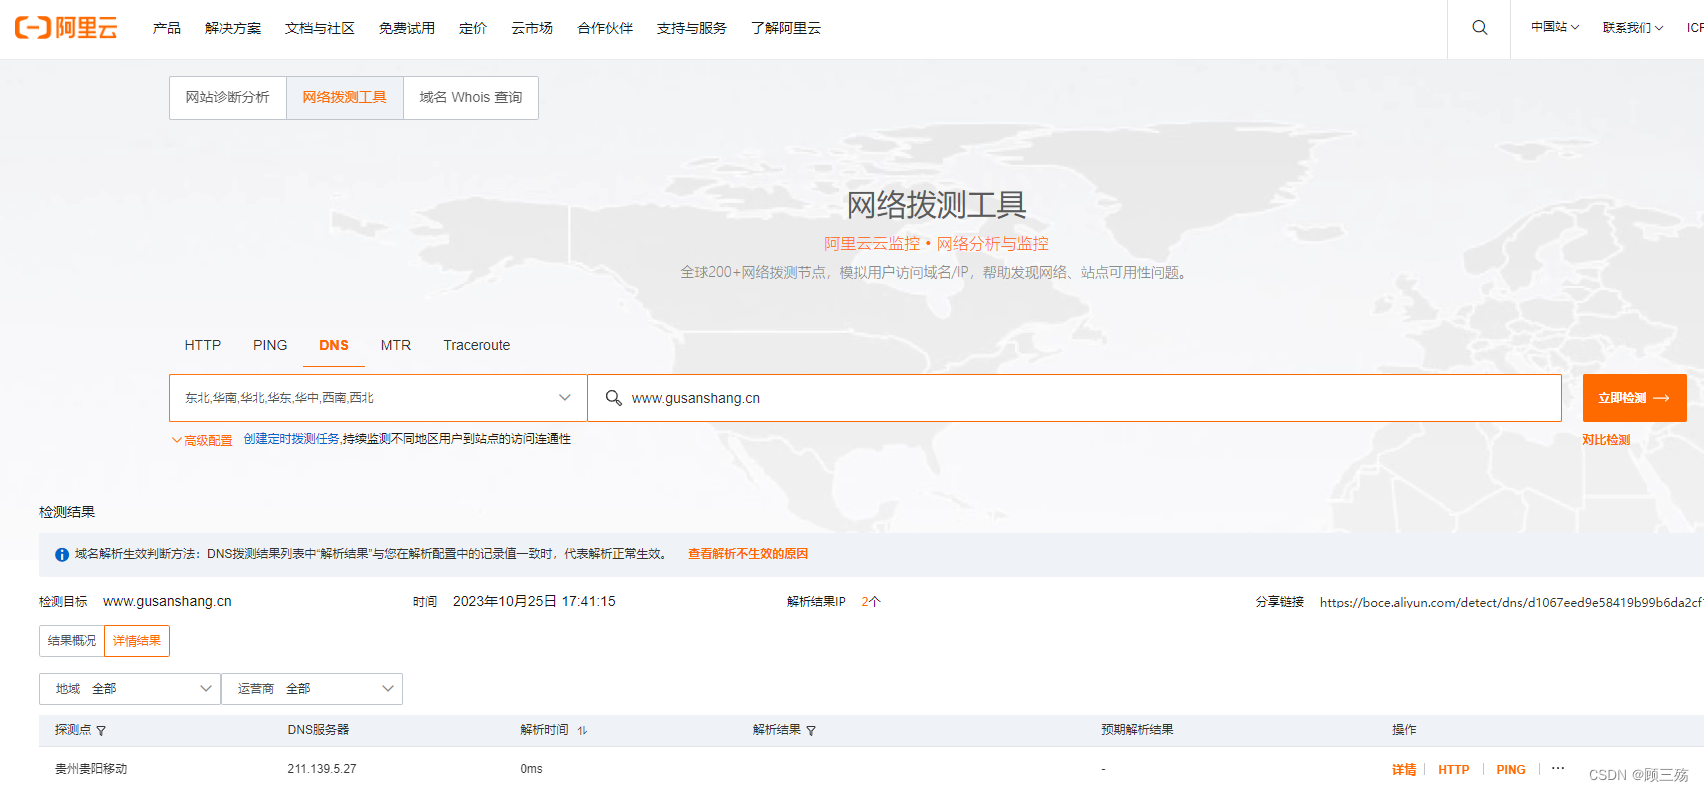
Task: Open the 中国站 region dropdown
Action: 1555,27
